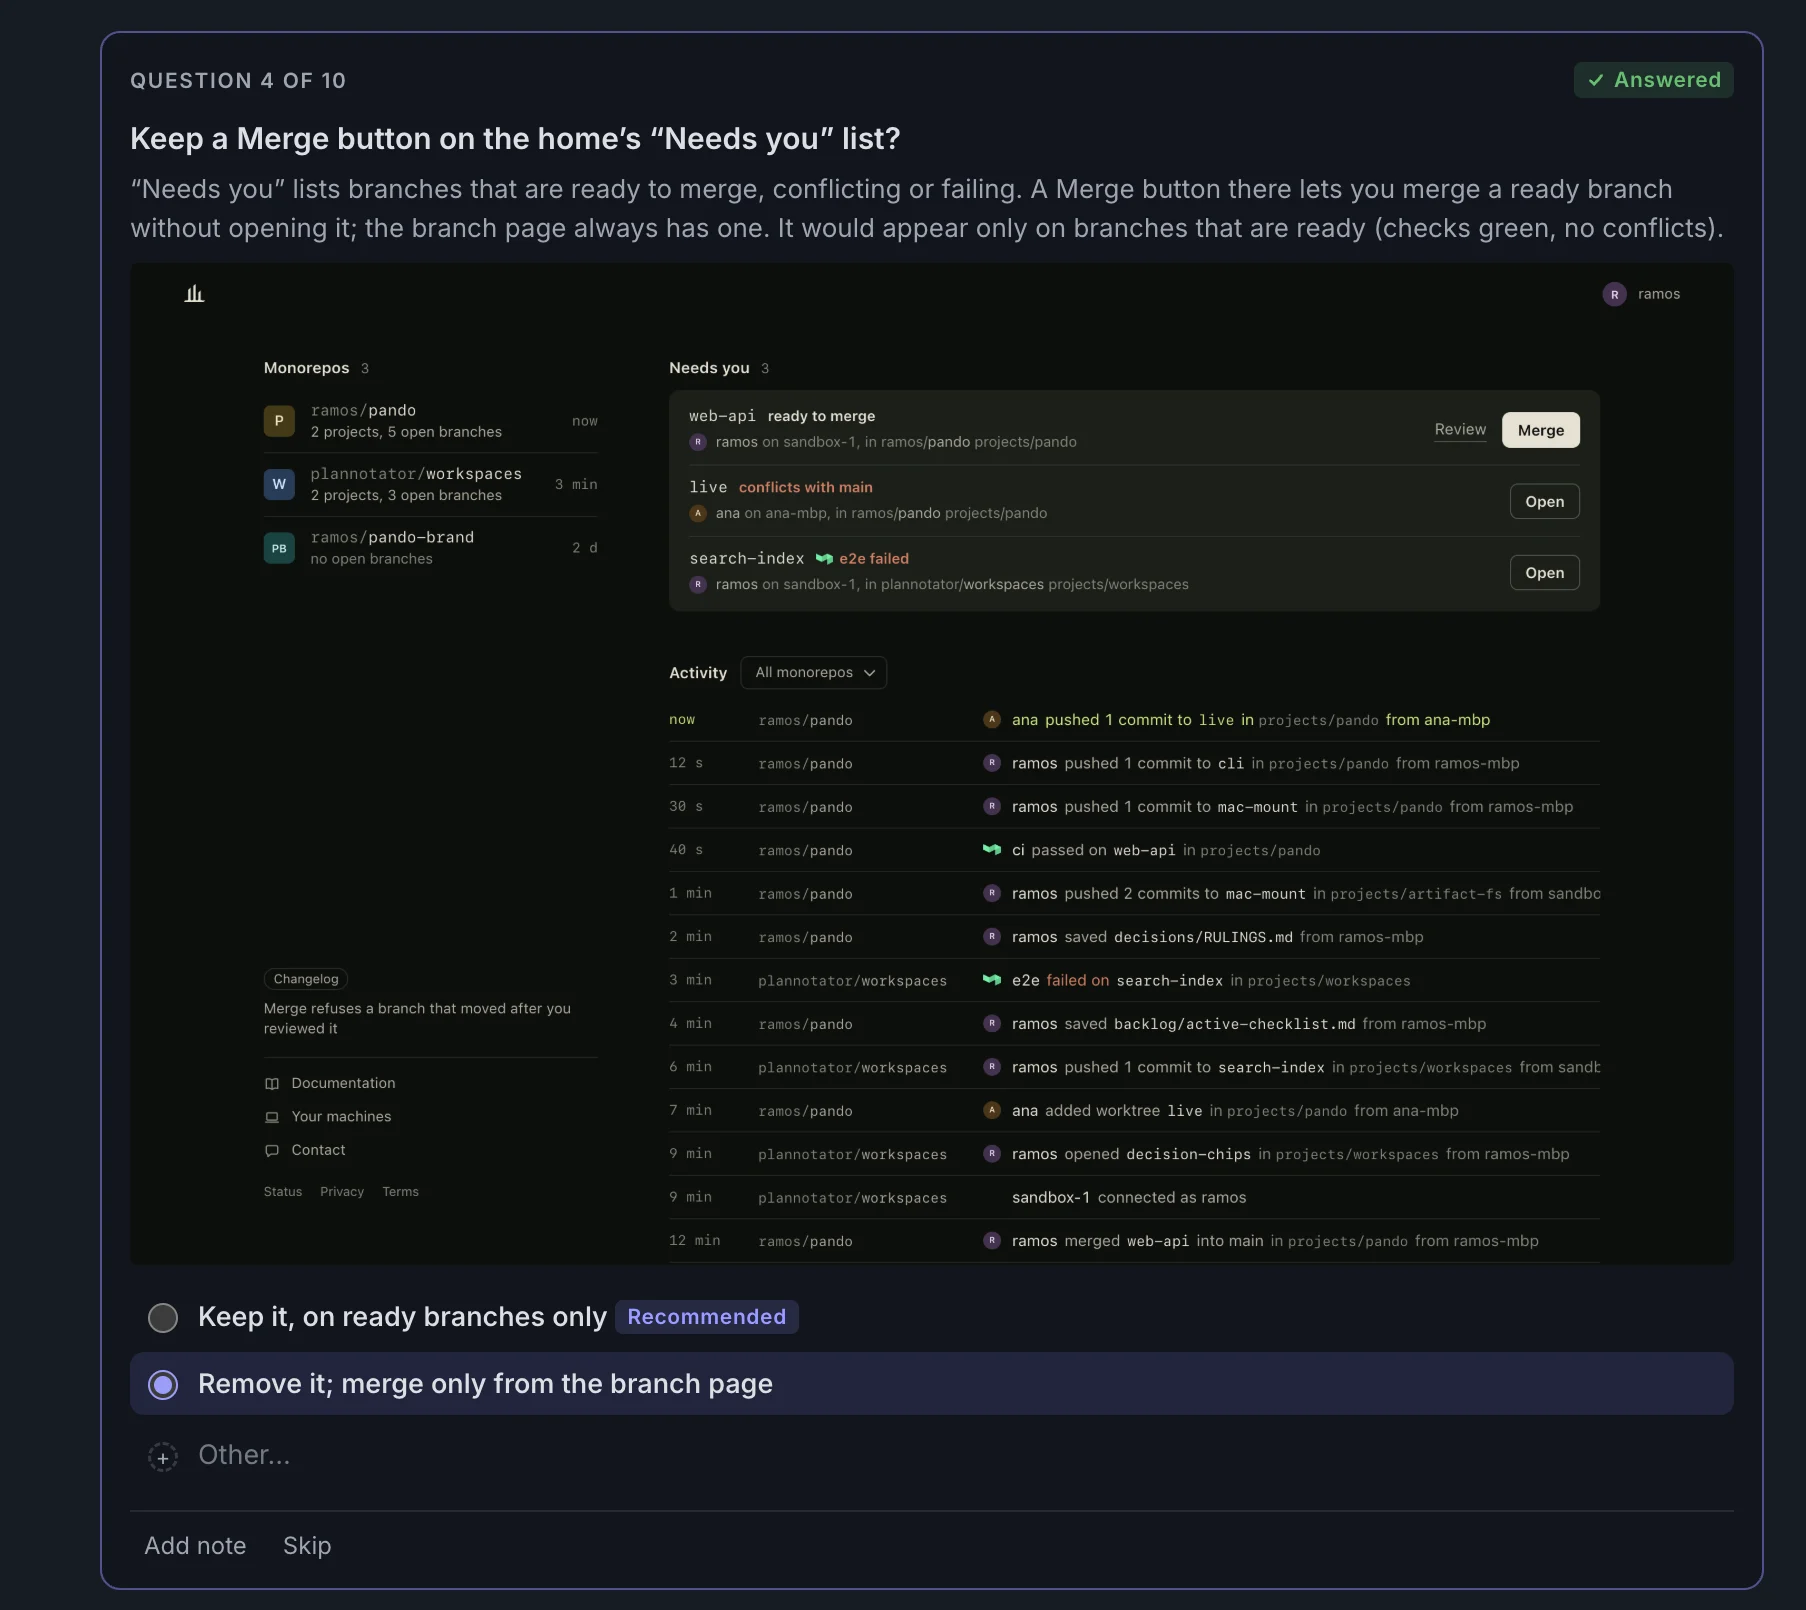The height and width of the screenshot is (1610, 1806).
Task: Open the search-index failed branch
Action: (1545, 573)
